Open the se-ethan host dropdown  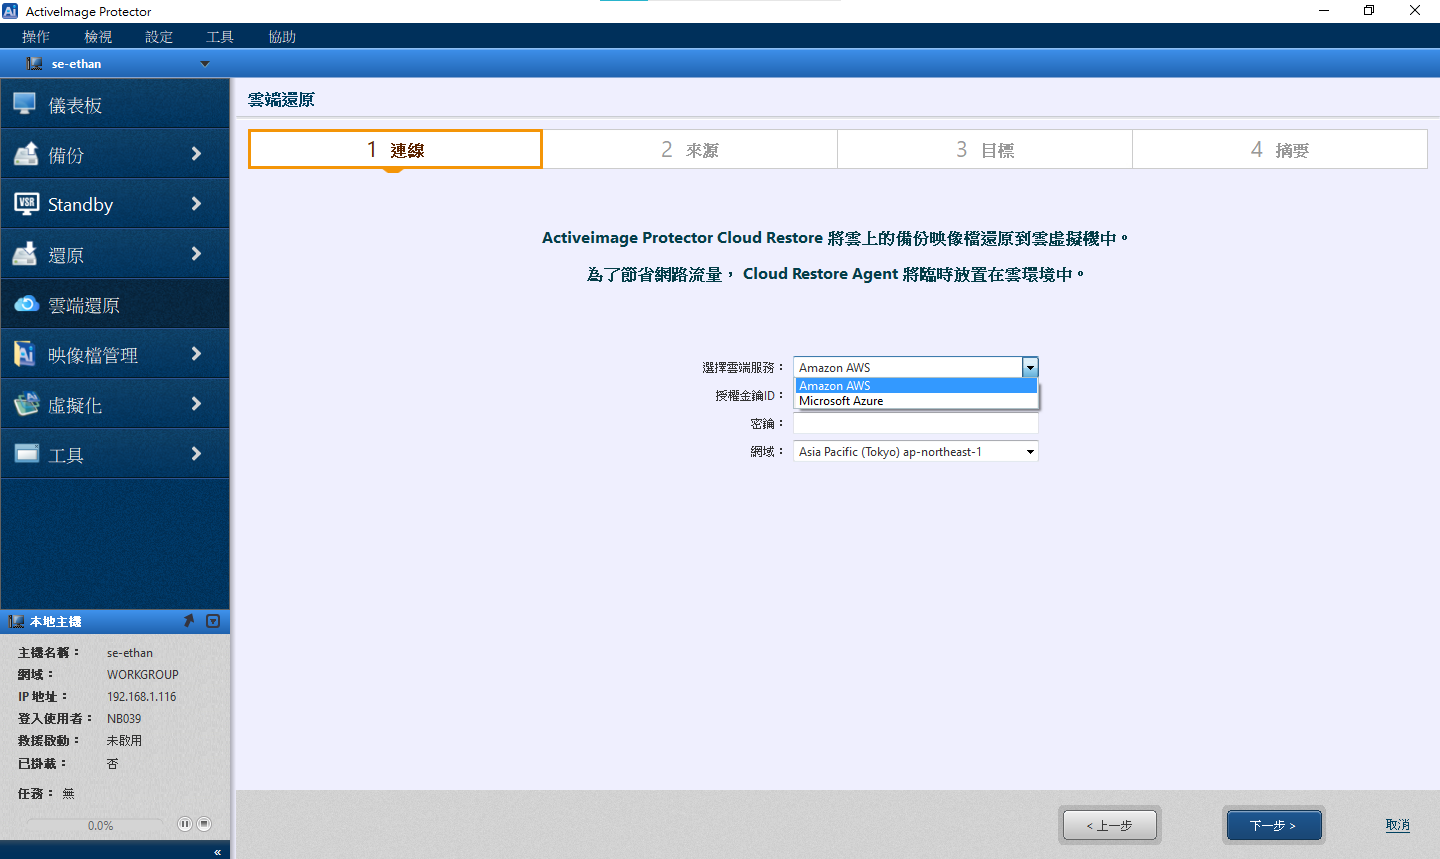[205, 64]
